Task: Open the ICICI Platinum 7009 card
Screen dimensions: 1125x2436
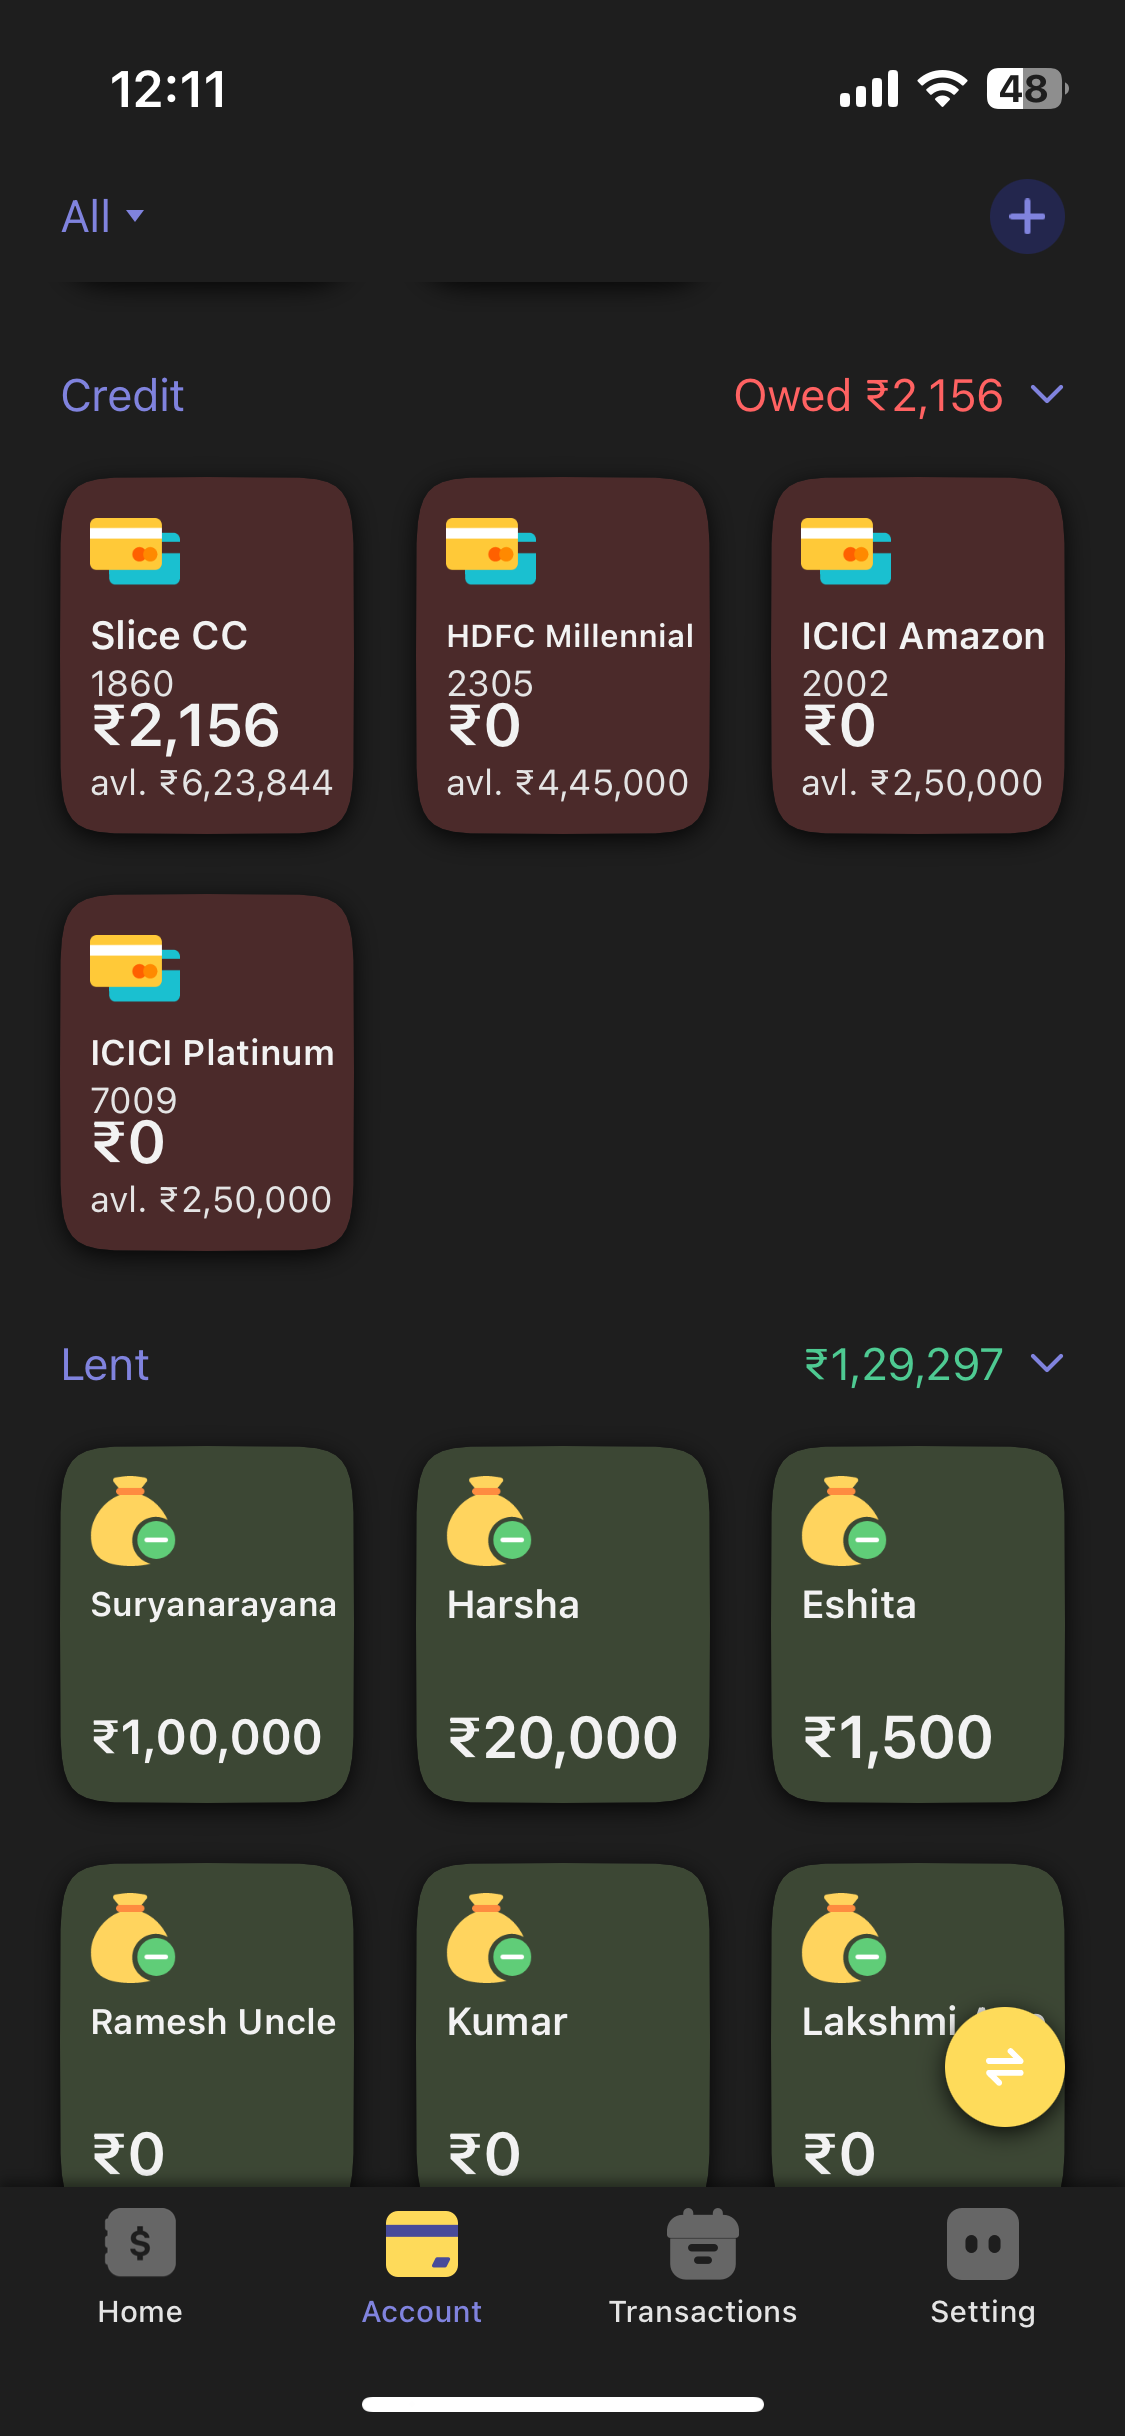Action: (207, 1072)
